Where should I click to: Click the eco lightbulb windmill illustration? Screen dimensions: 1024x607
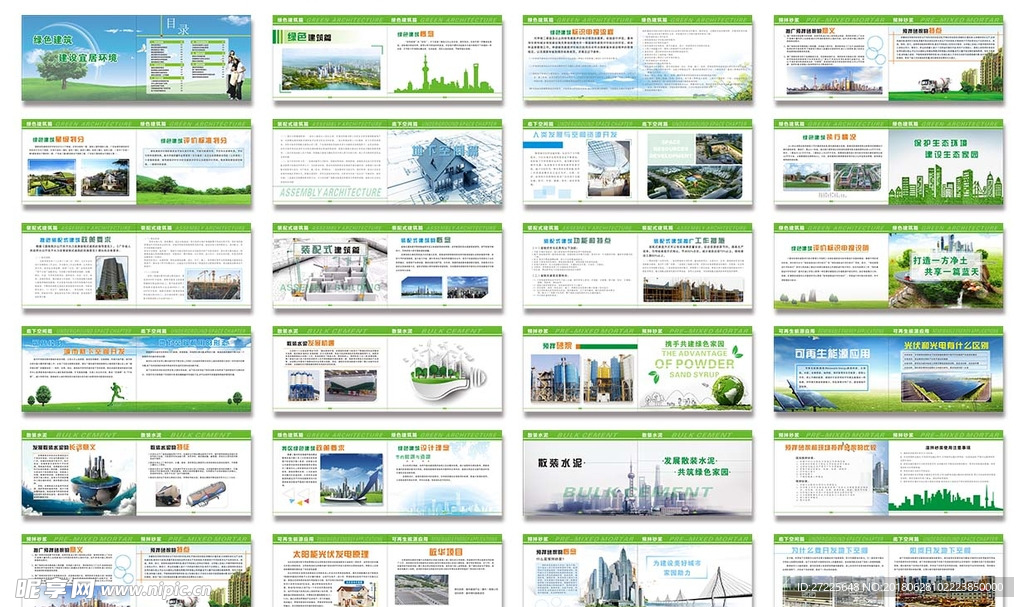pyautogui.click(x=445, y=370)
